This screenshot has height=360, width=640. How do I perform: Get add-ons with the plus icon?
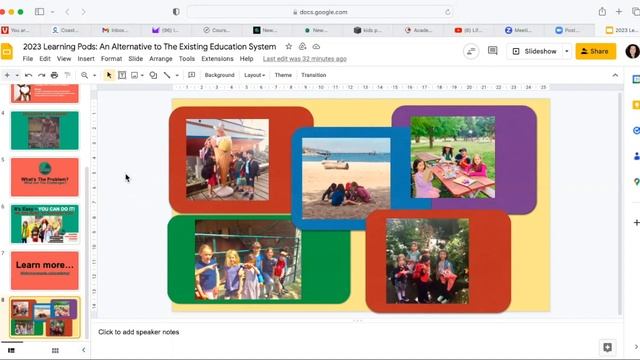point(636,222)
